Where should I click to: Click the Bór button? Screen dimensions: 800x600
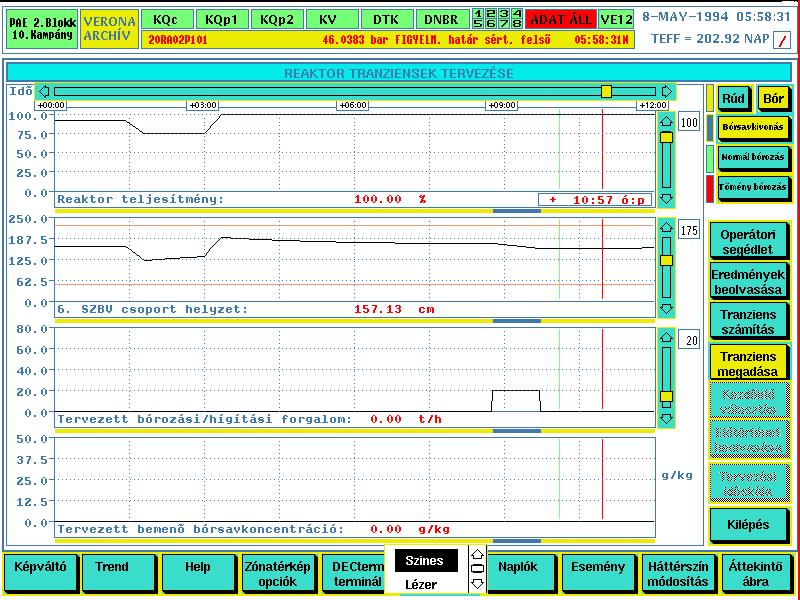772,98
